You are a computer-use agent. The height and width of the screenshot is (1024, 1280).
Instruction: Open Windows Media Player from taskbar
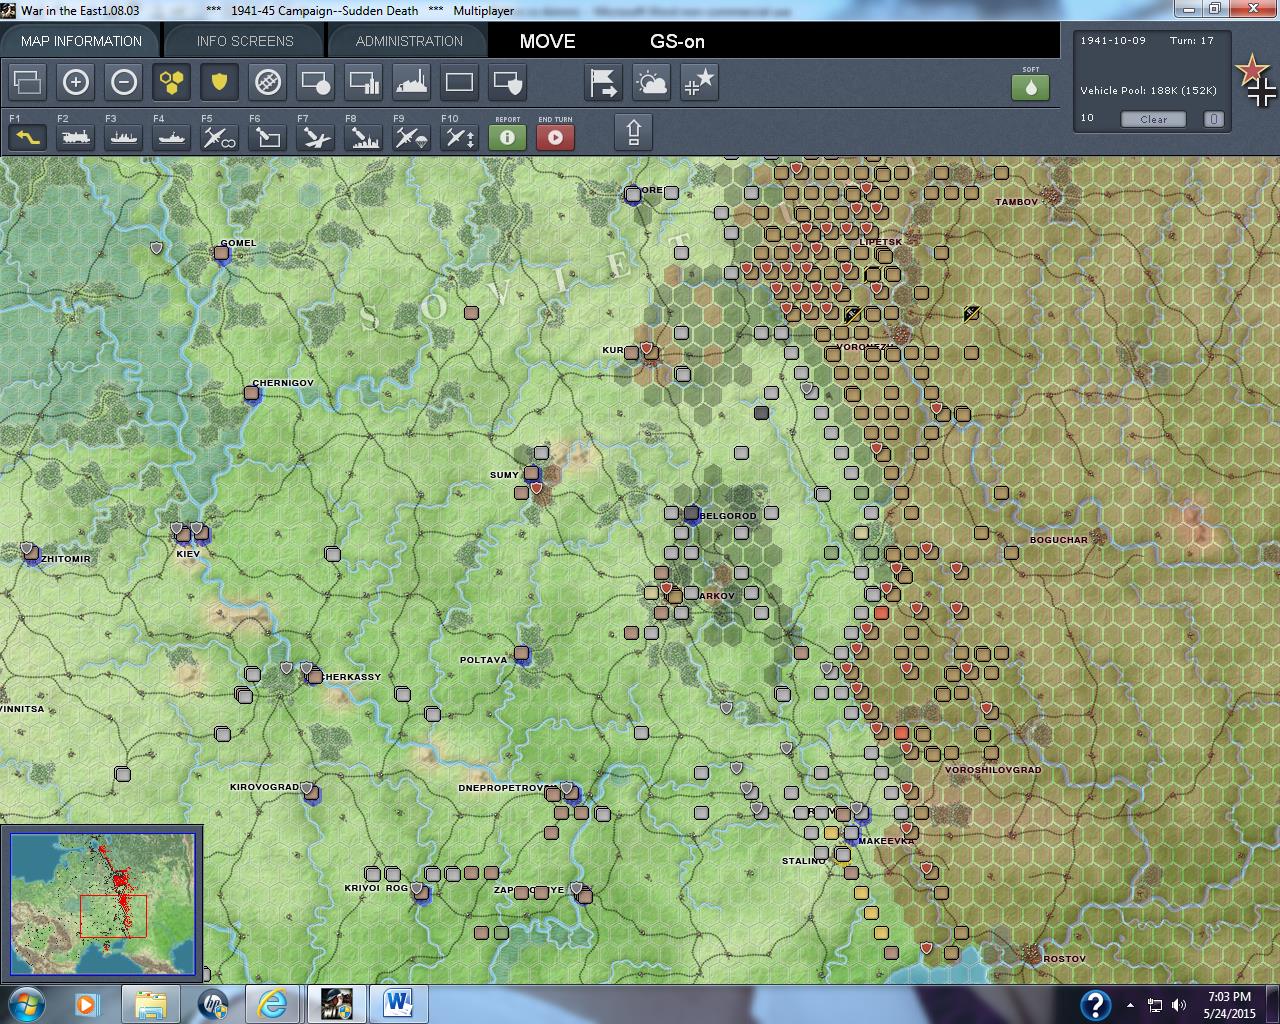(x=87, y=1003)
